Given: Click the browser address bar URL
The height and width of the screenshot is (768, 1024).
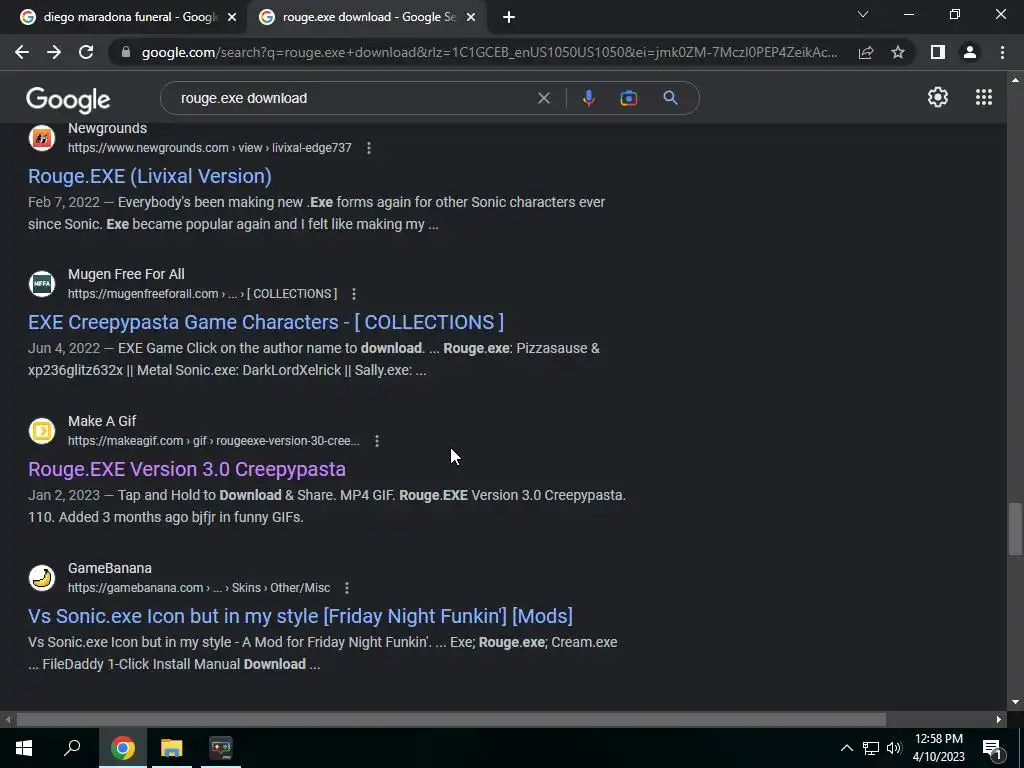Looking at the screenshot, I should pyautogui.click(x=490, y=52).
